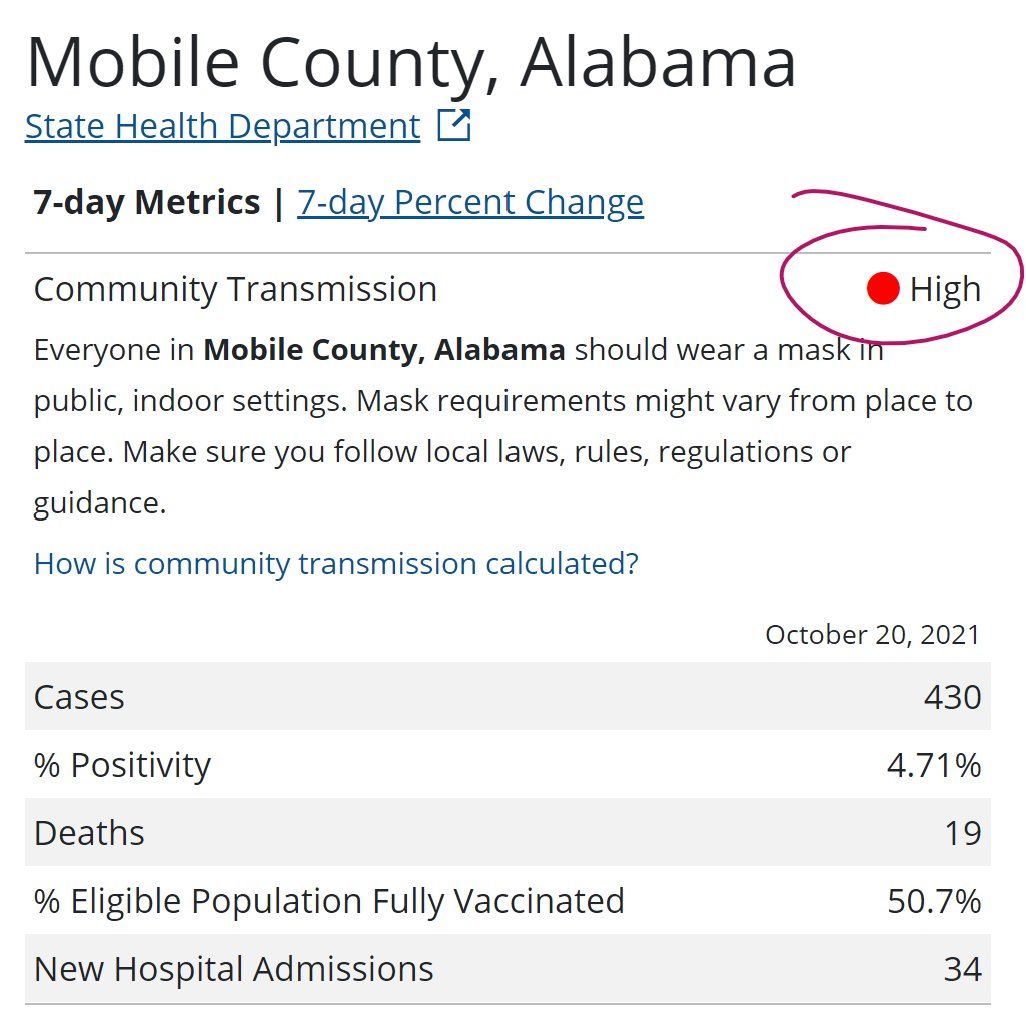Click the 34 hospital admissions value
The width and height of the screenshot is (1026, 1034).
[963, 969]
